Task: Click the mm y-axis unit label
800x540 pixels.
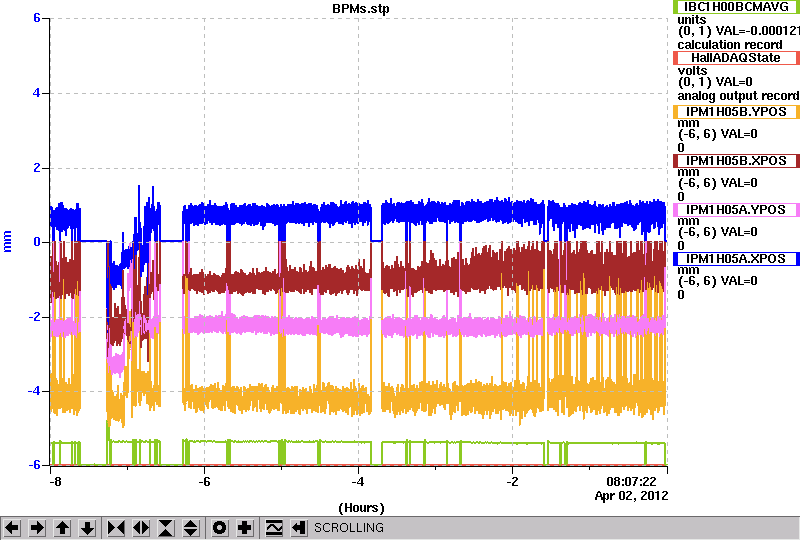Action: pyautogui.click(x=7, y=241)
